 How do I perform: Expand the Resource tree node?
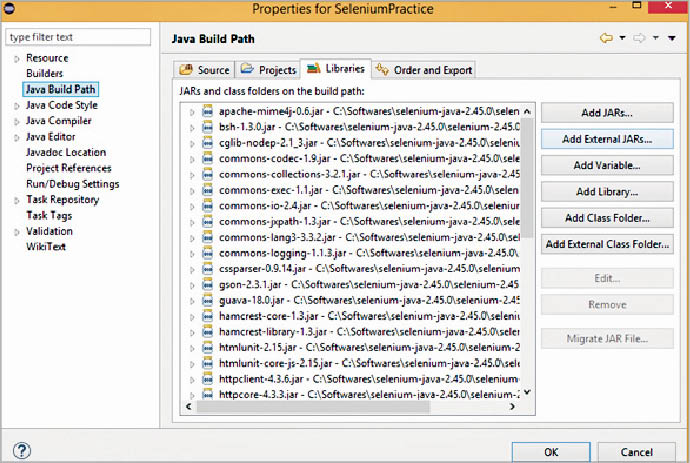pyautogui.click(x=16, y=59)
